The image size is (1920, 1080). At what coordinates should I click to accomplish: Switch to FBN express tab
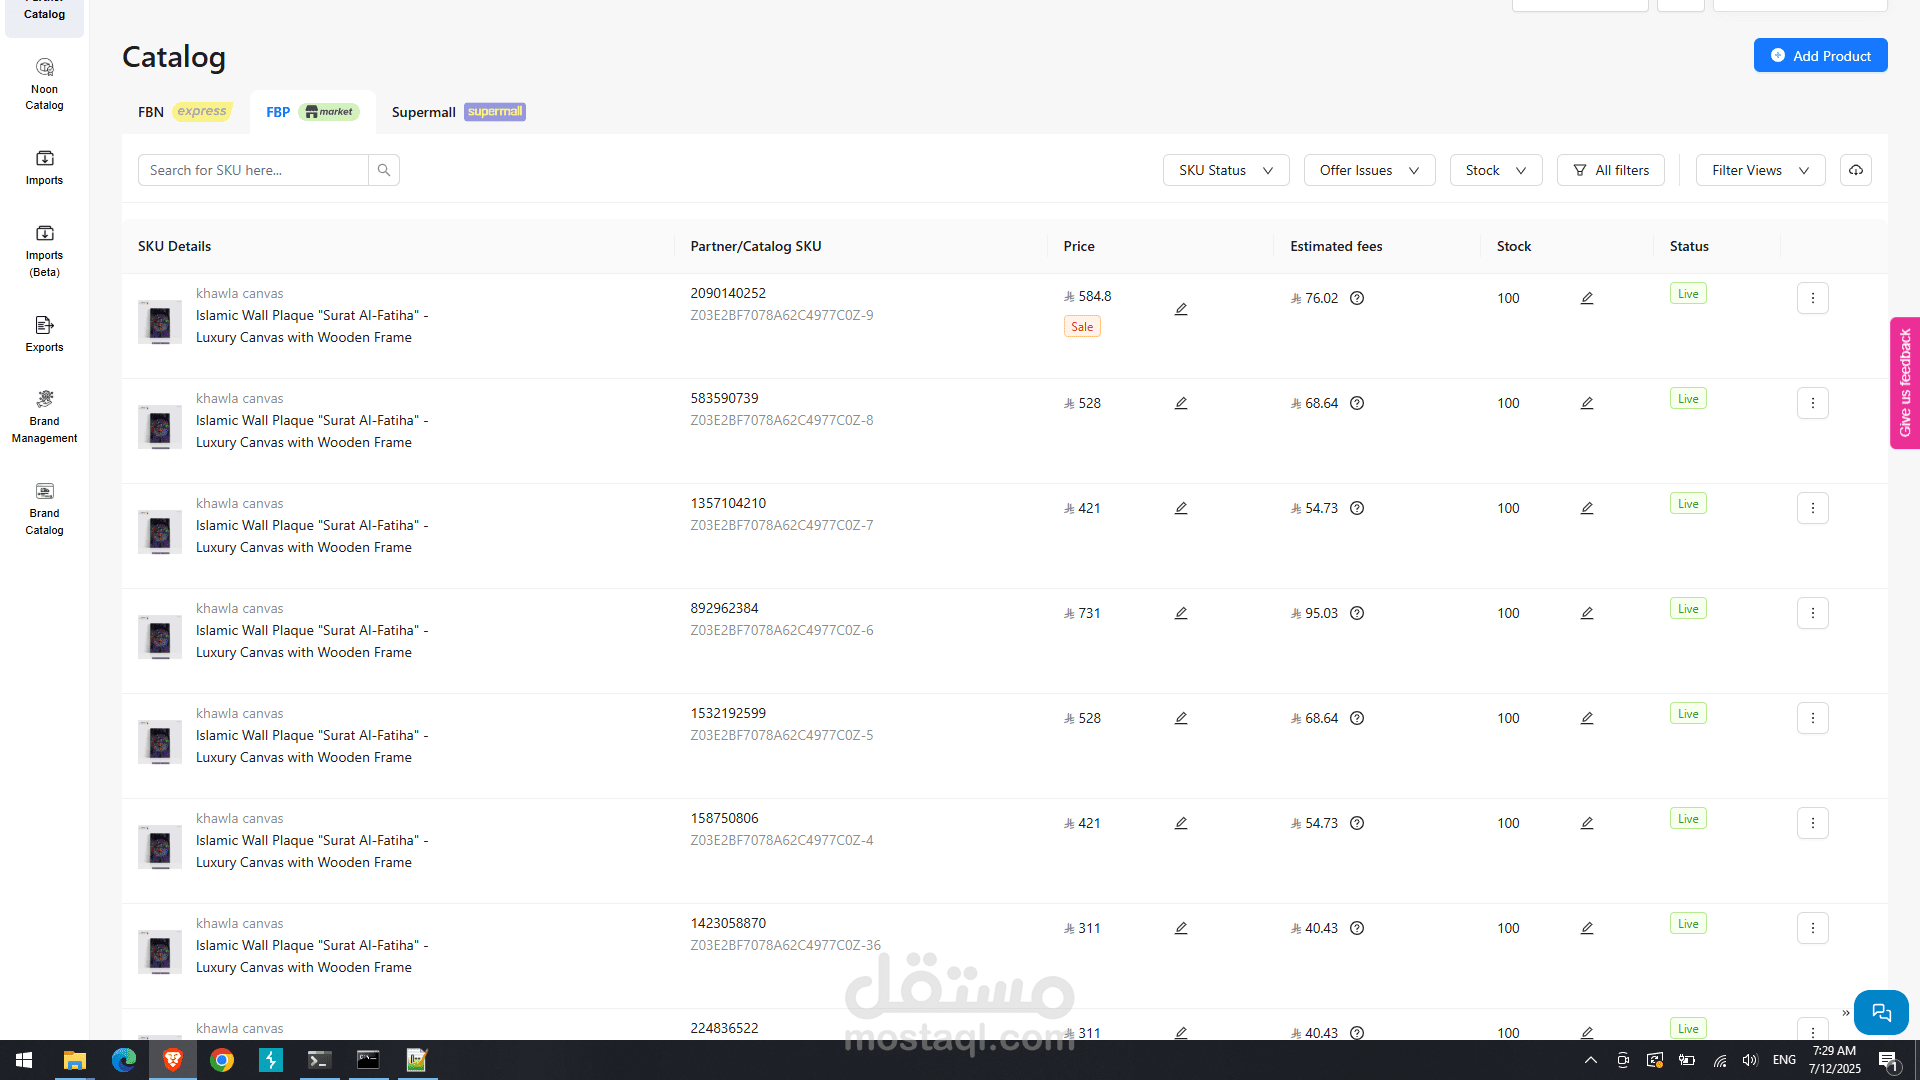click(x=185, y=112)
